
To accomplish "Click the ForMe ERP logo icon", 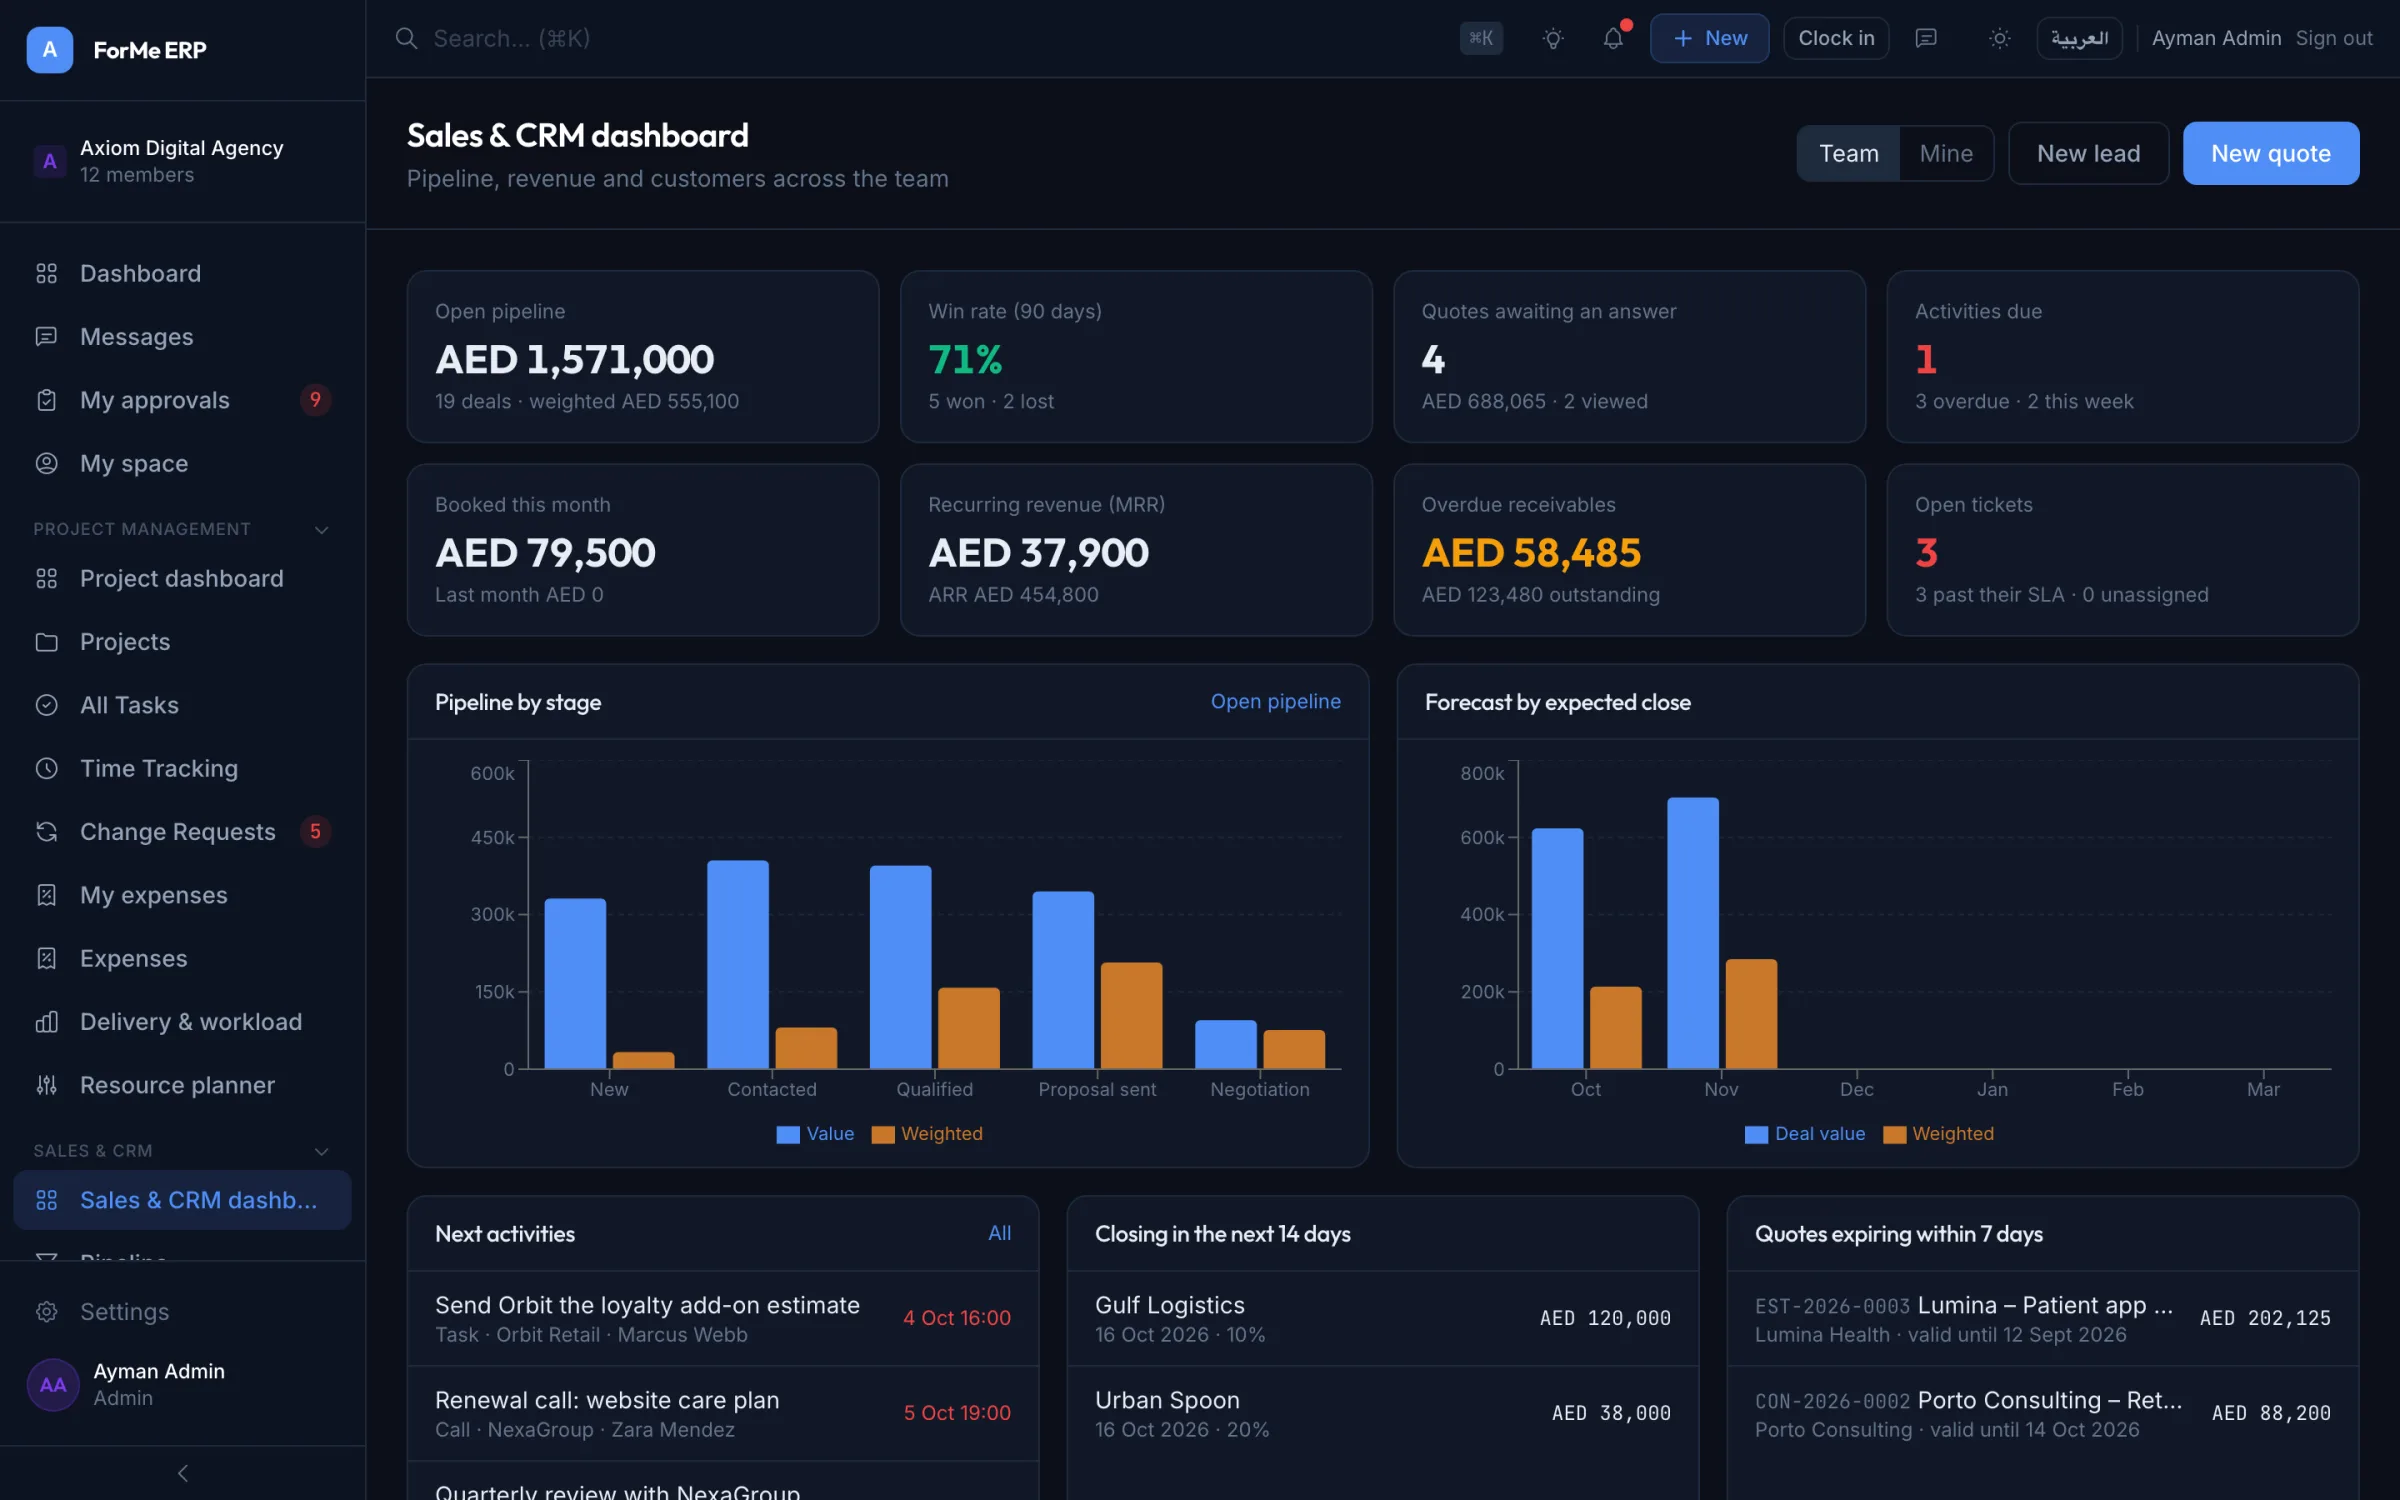I will (x=49, y=49).
